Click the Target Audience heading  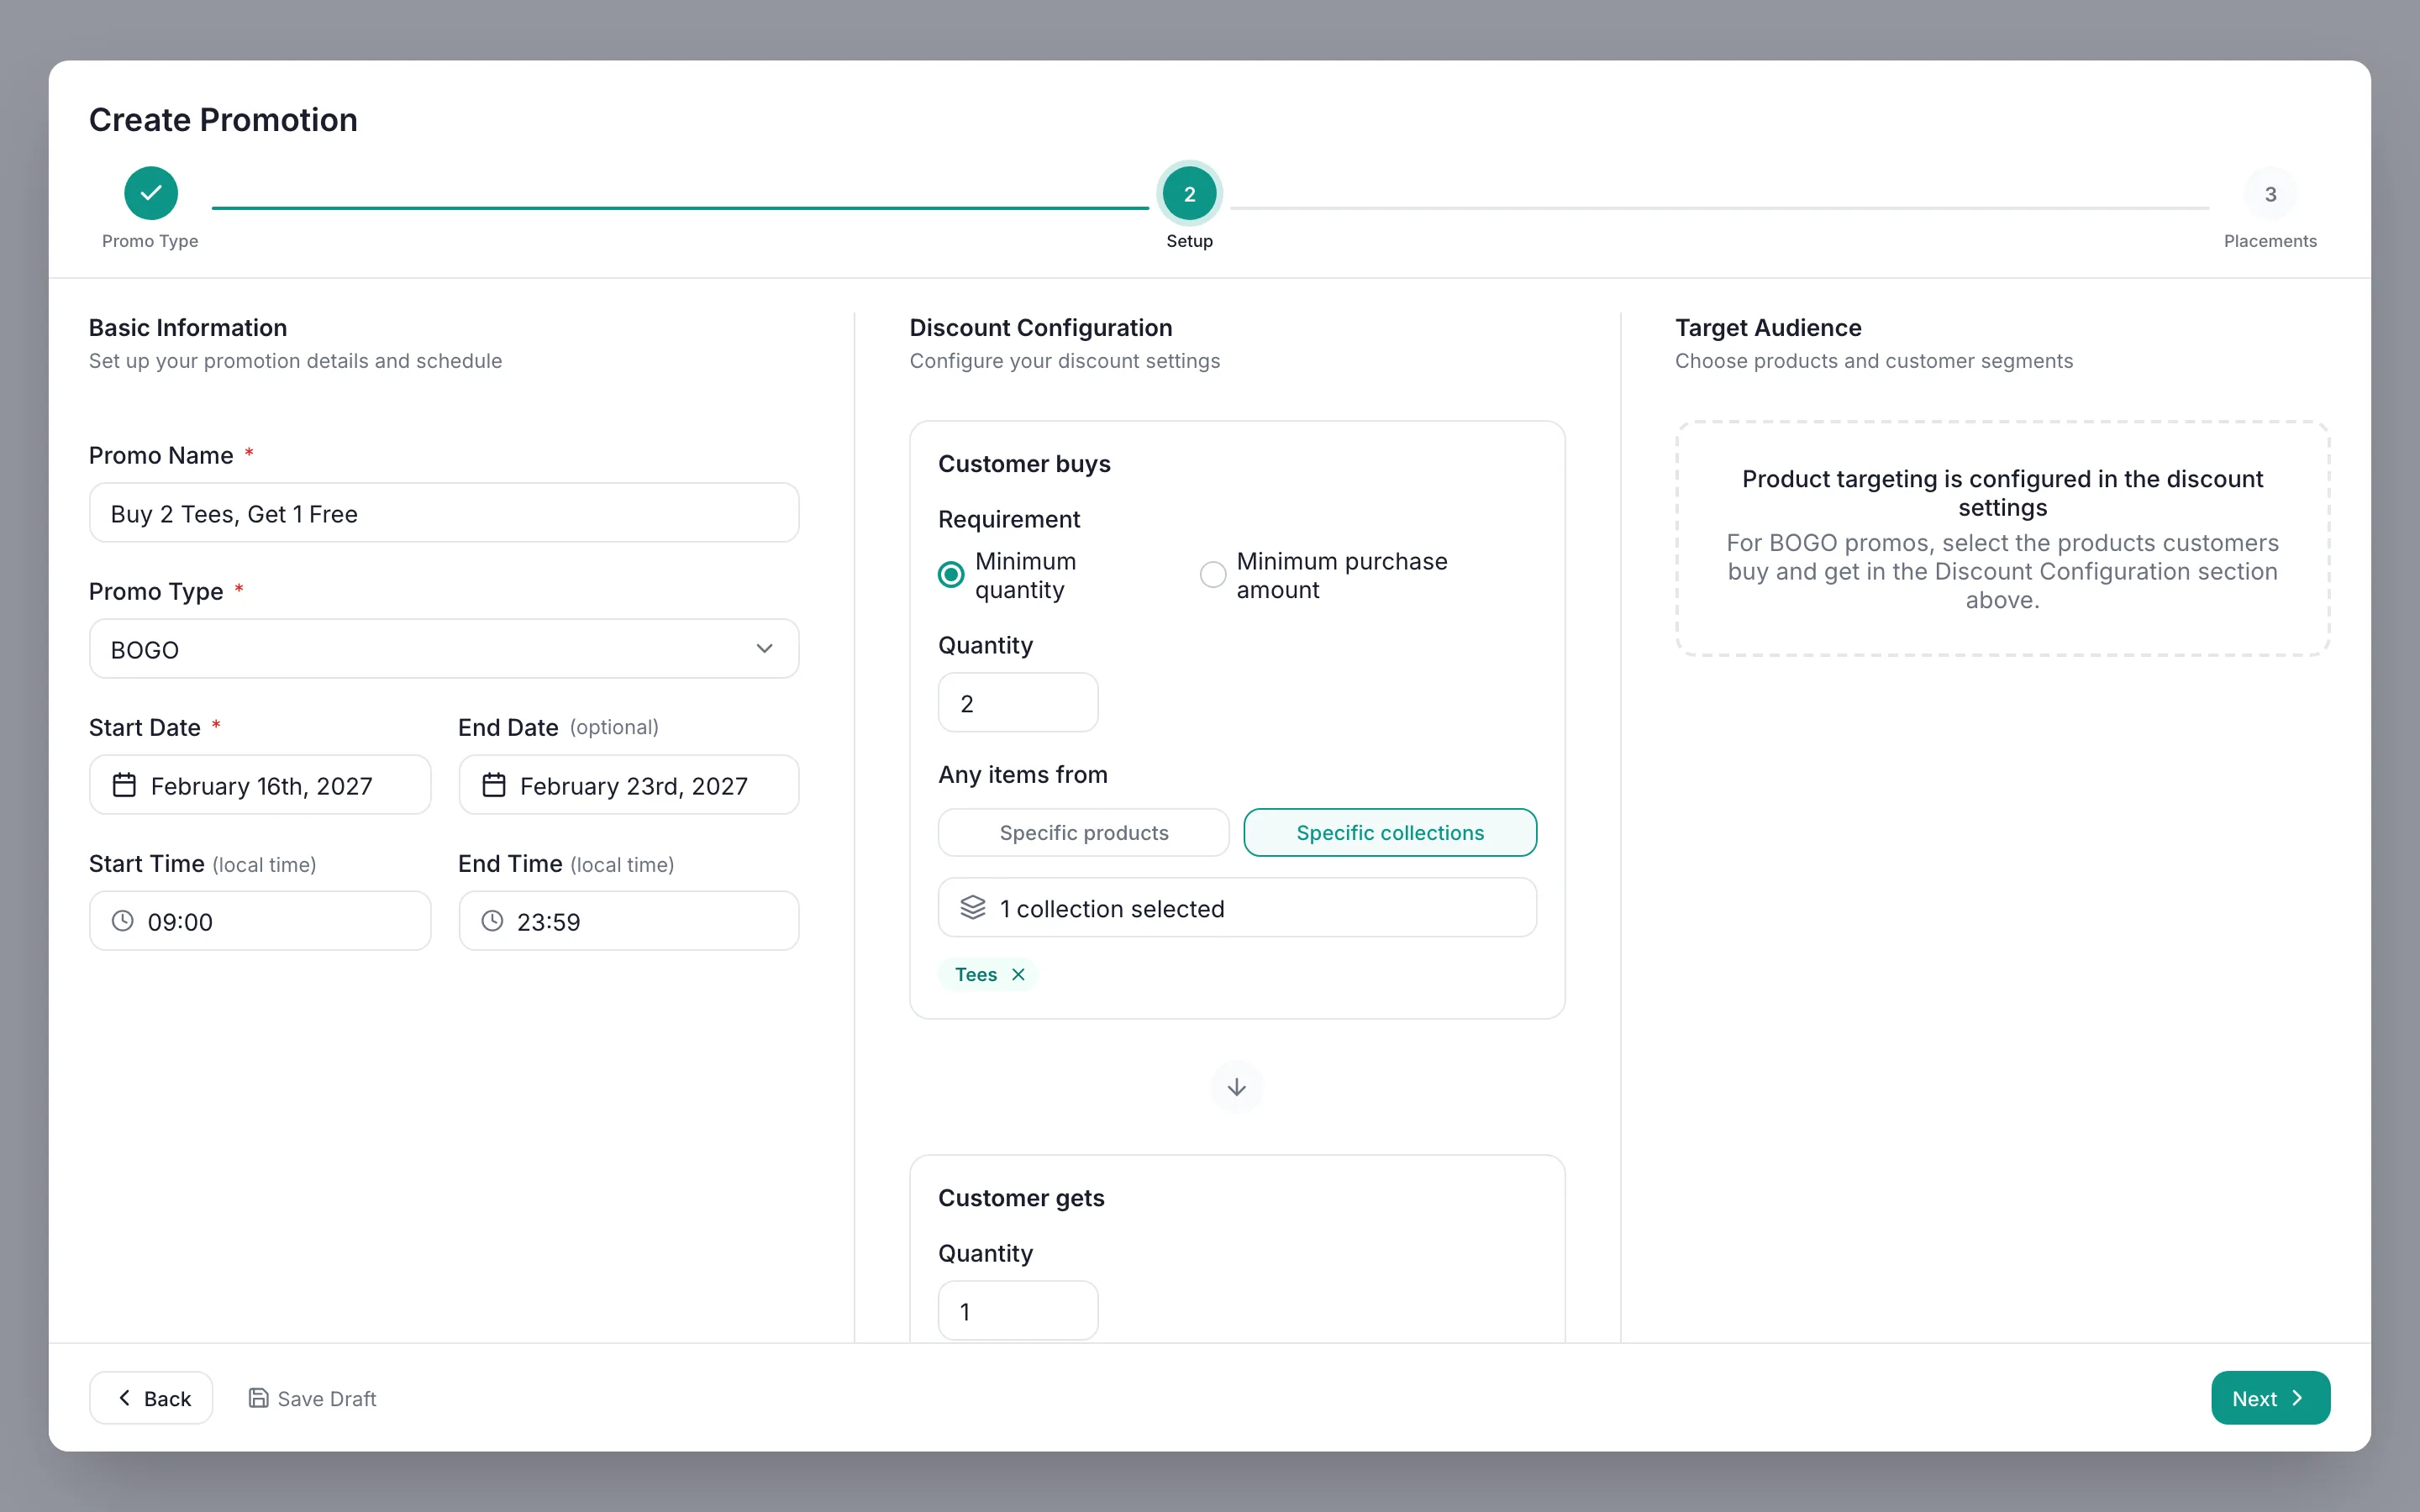pos(1768,328)
